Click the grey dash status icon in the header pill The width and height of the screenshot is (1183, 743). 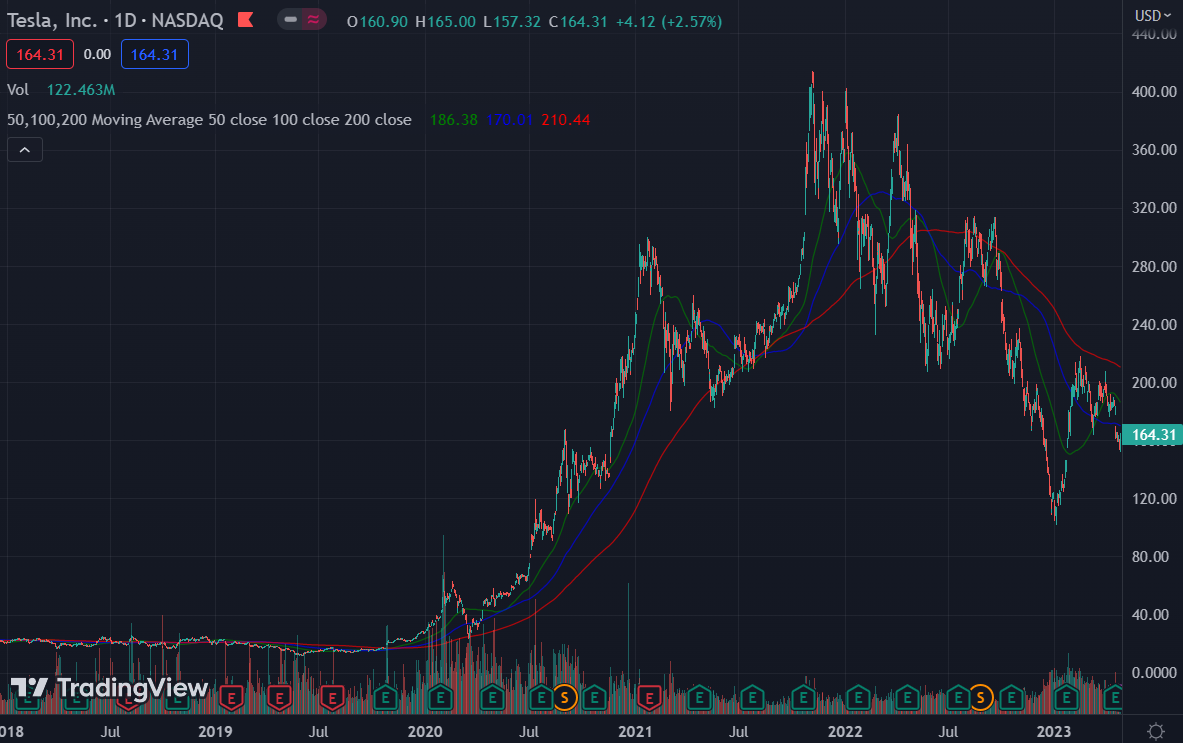coord(290,20)
